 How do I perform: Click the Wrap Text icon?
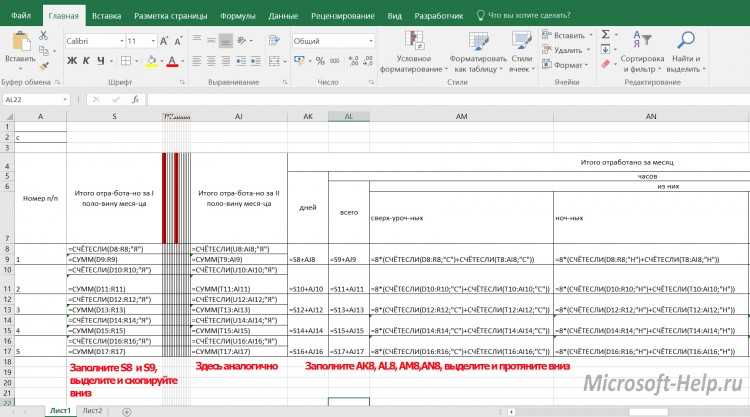pos(274,40)
